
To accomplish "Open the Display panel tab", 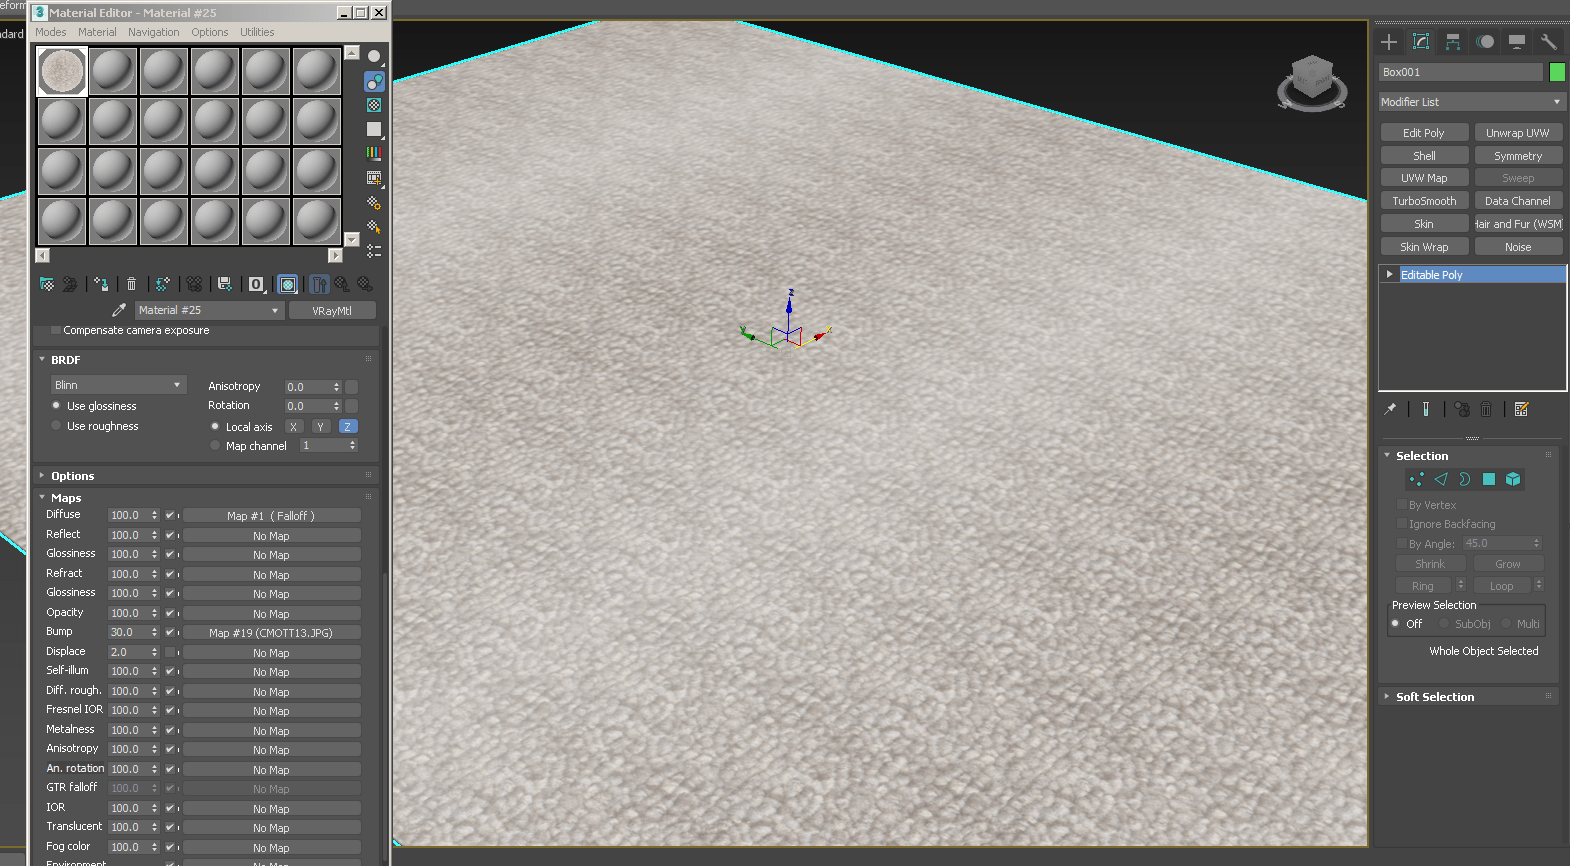I will pos(1517,41).
